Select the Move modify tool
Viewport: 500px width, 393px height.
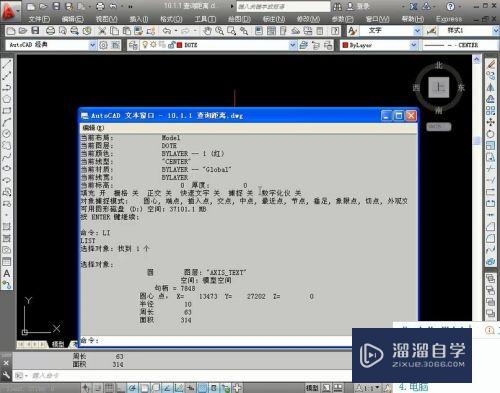tap(491, 122)
